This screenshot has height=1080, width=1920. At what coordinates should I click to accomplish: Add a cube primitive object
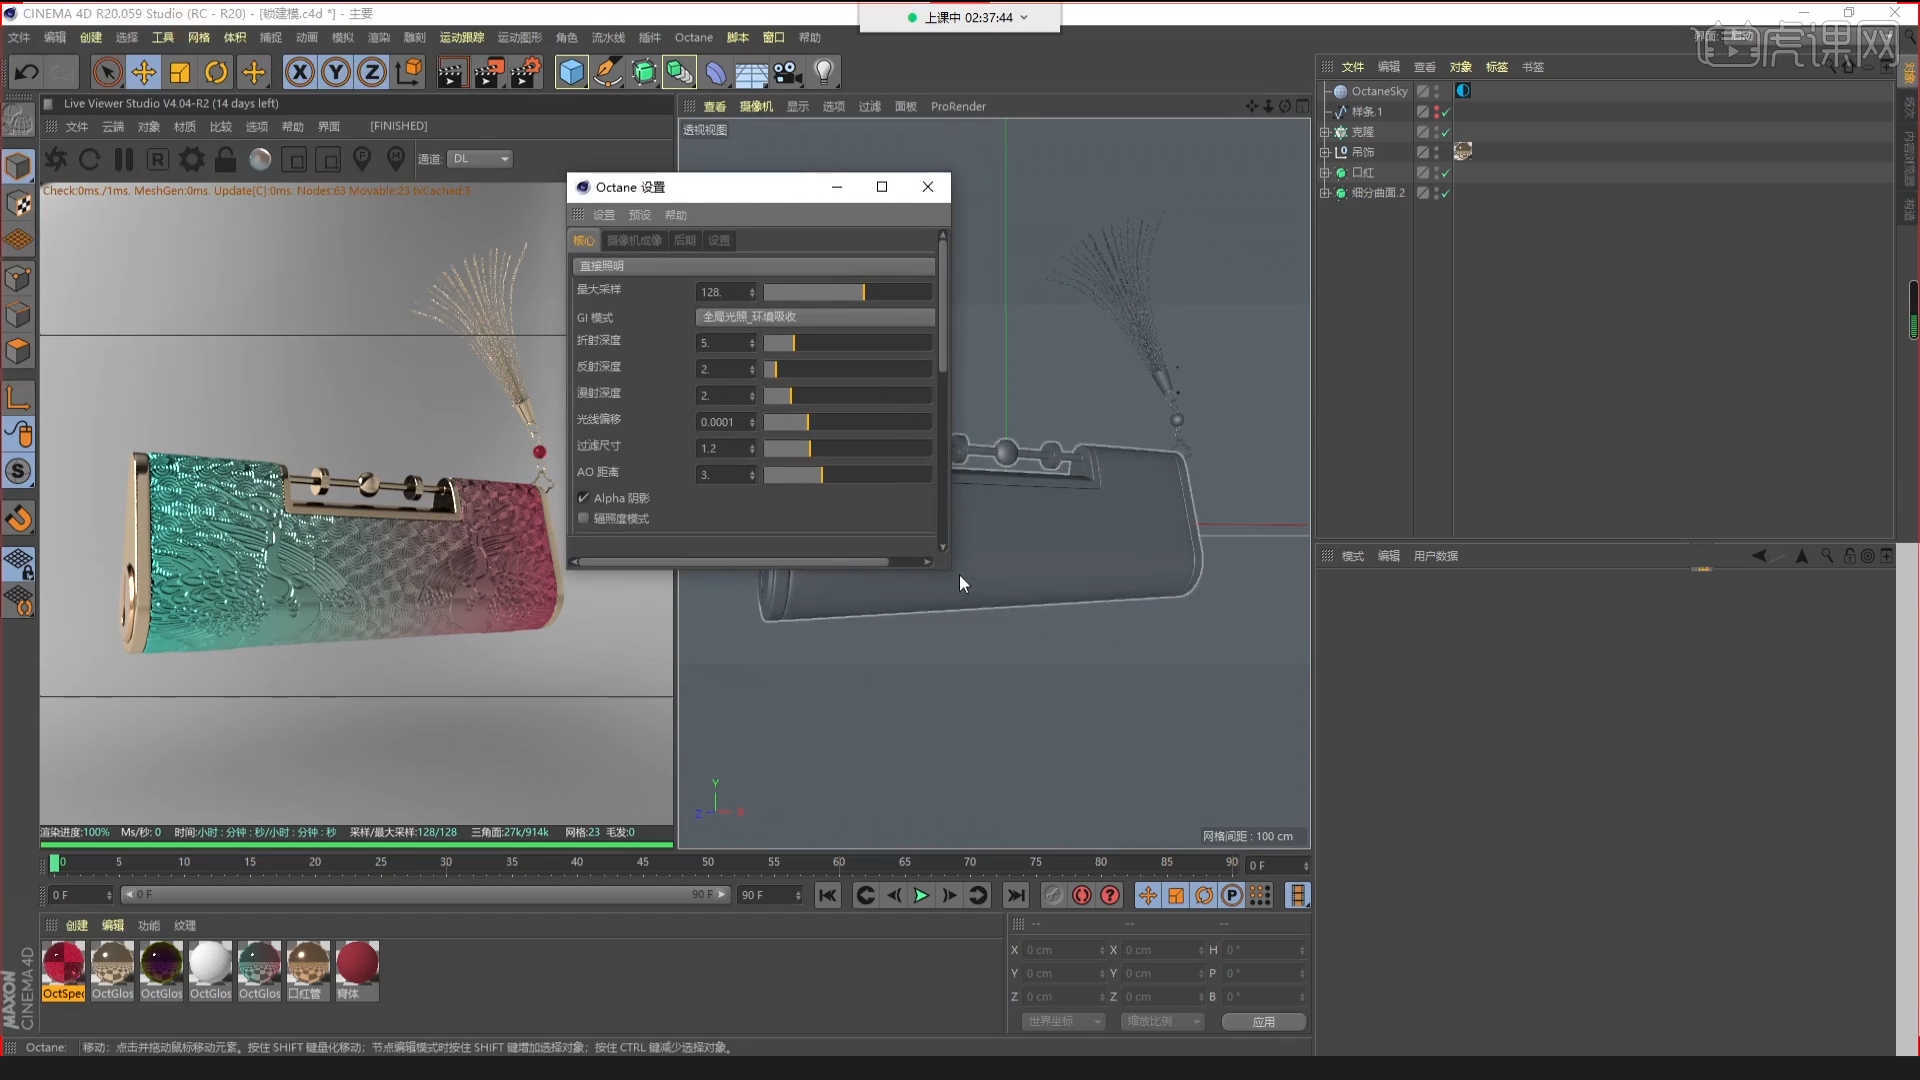[571, 72]
